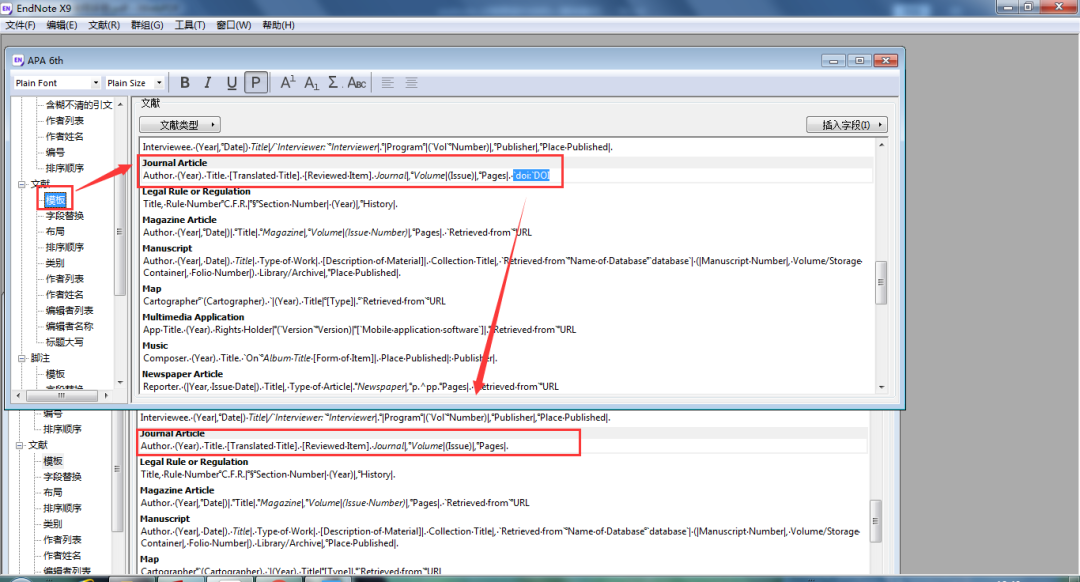Image resolution: width=1080 pixels, height=582 pixels.
Task: Click the template pane scroll-down arrow
Action: (x=881, y=387)
